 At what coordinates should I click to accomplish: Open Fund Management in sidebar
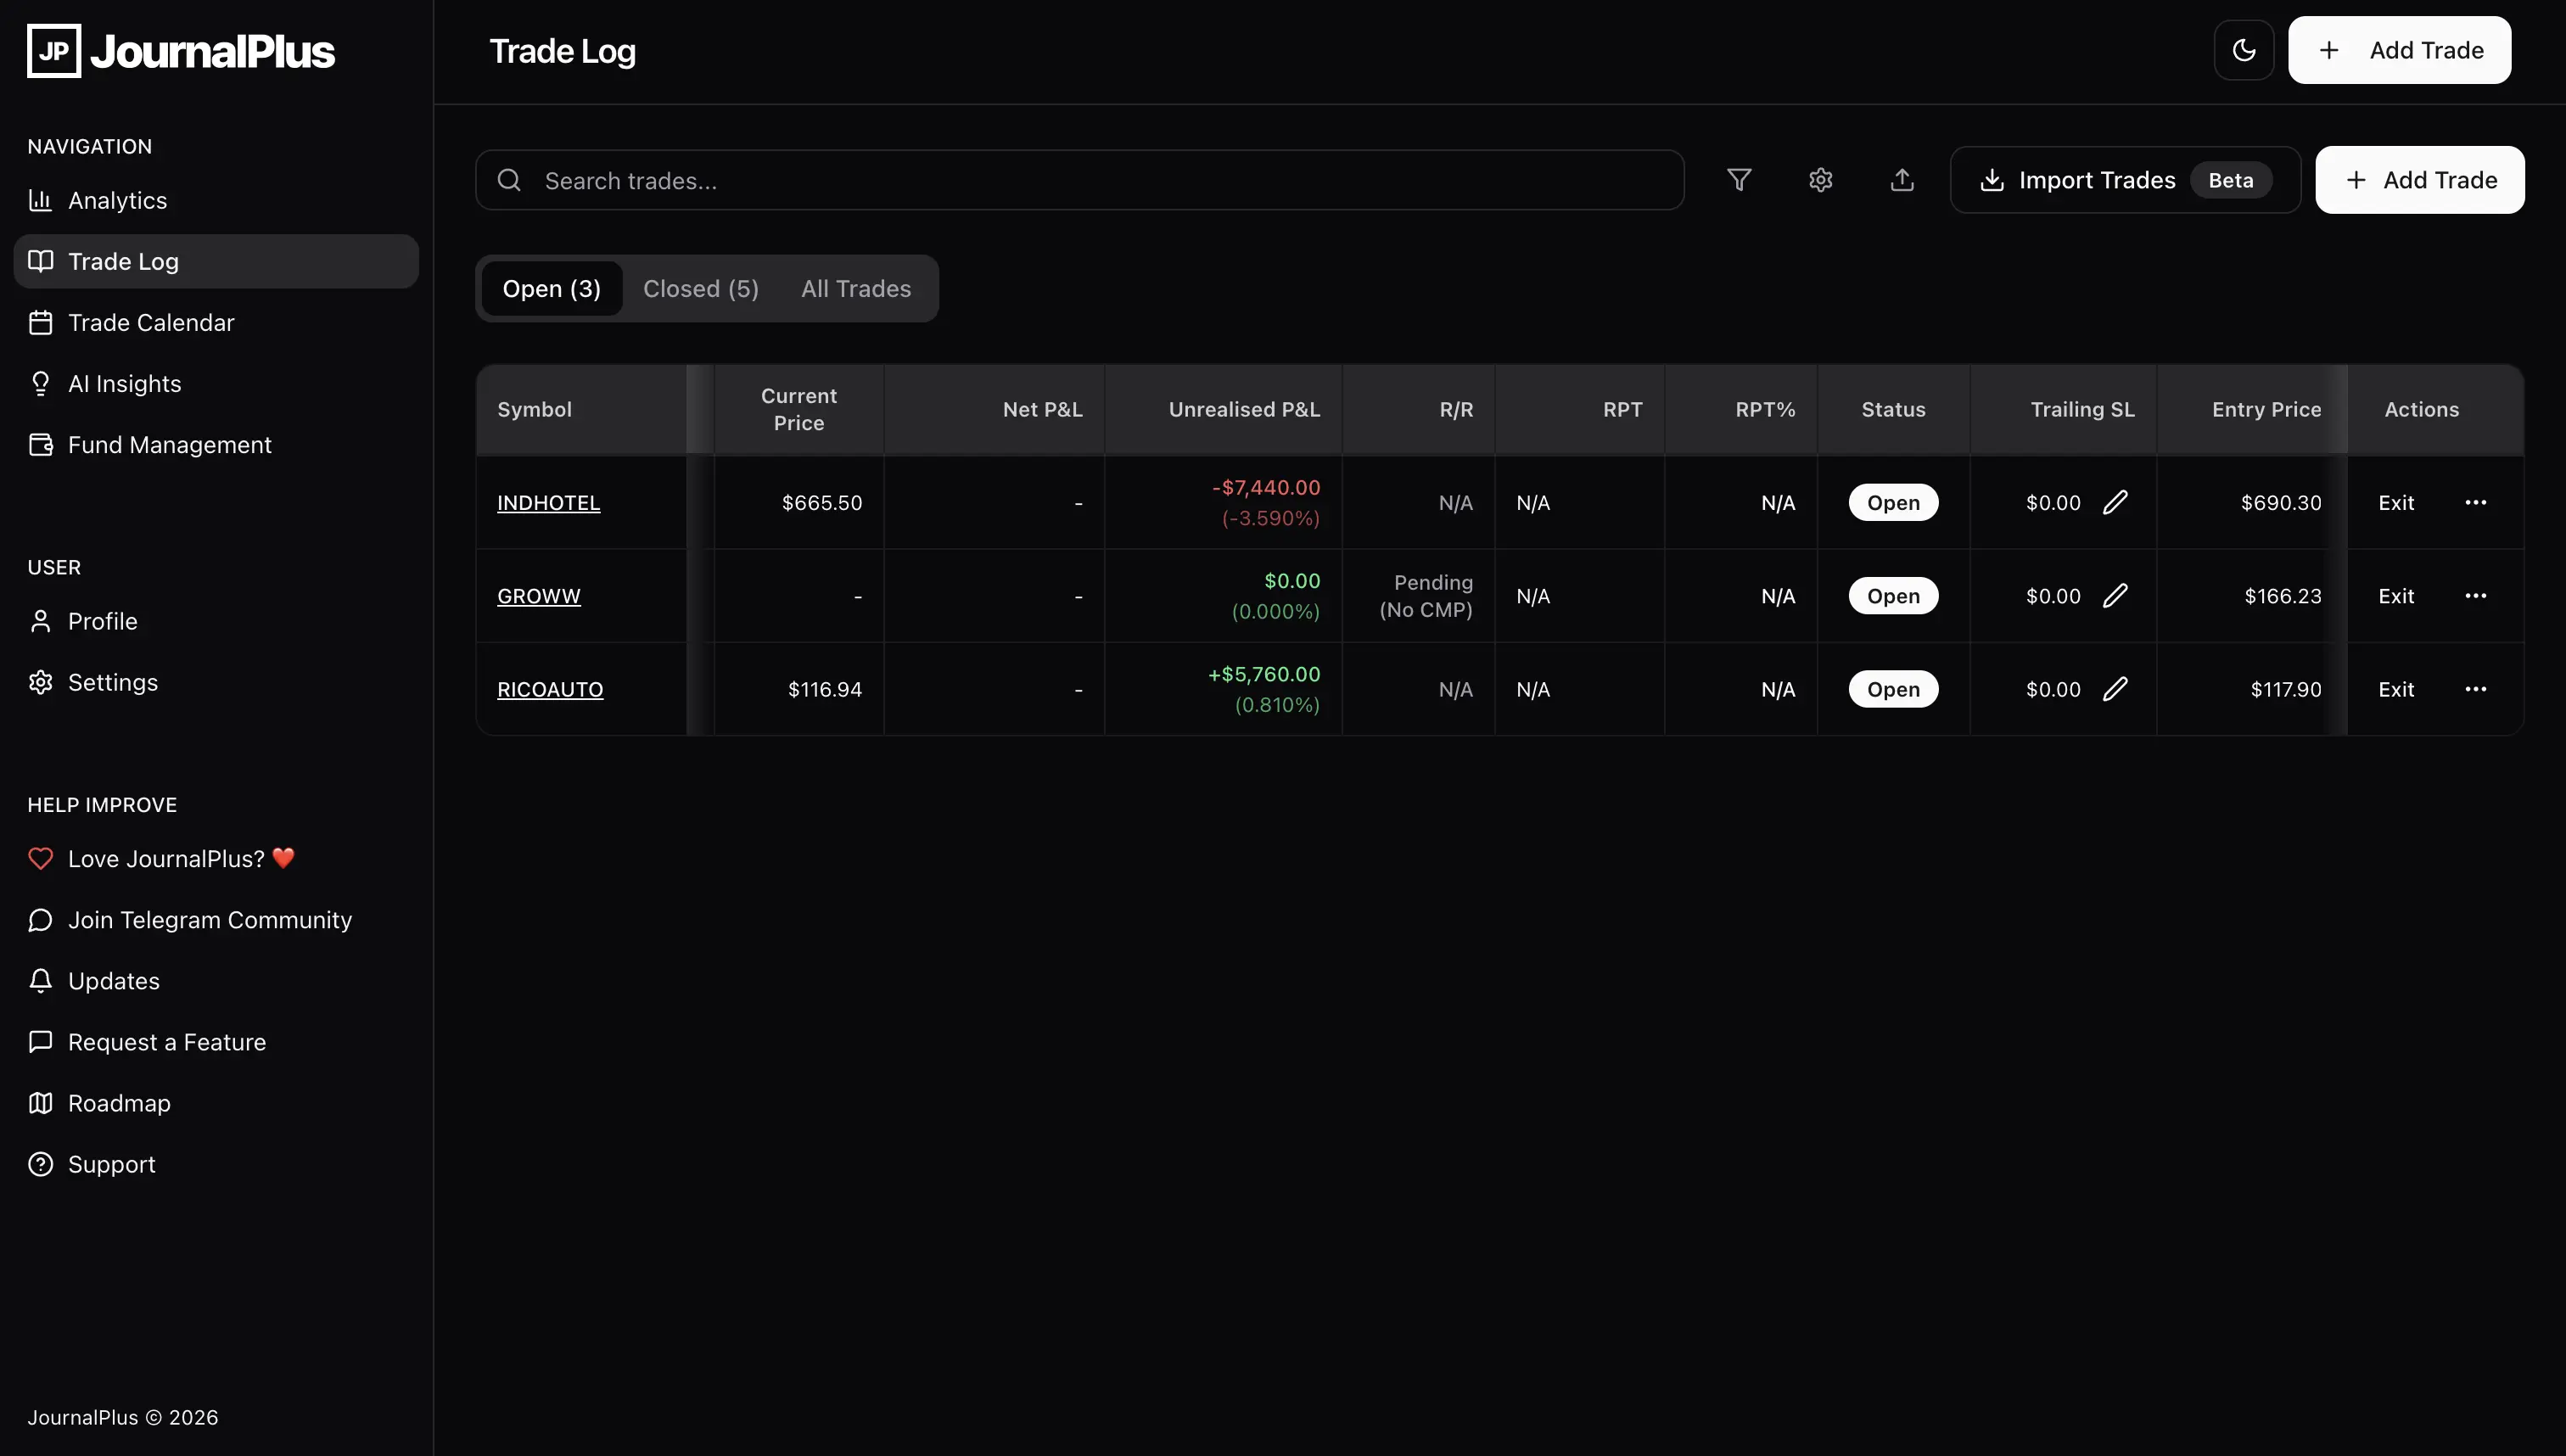[169, 445]
